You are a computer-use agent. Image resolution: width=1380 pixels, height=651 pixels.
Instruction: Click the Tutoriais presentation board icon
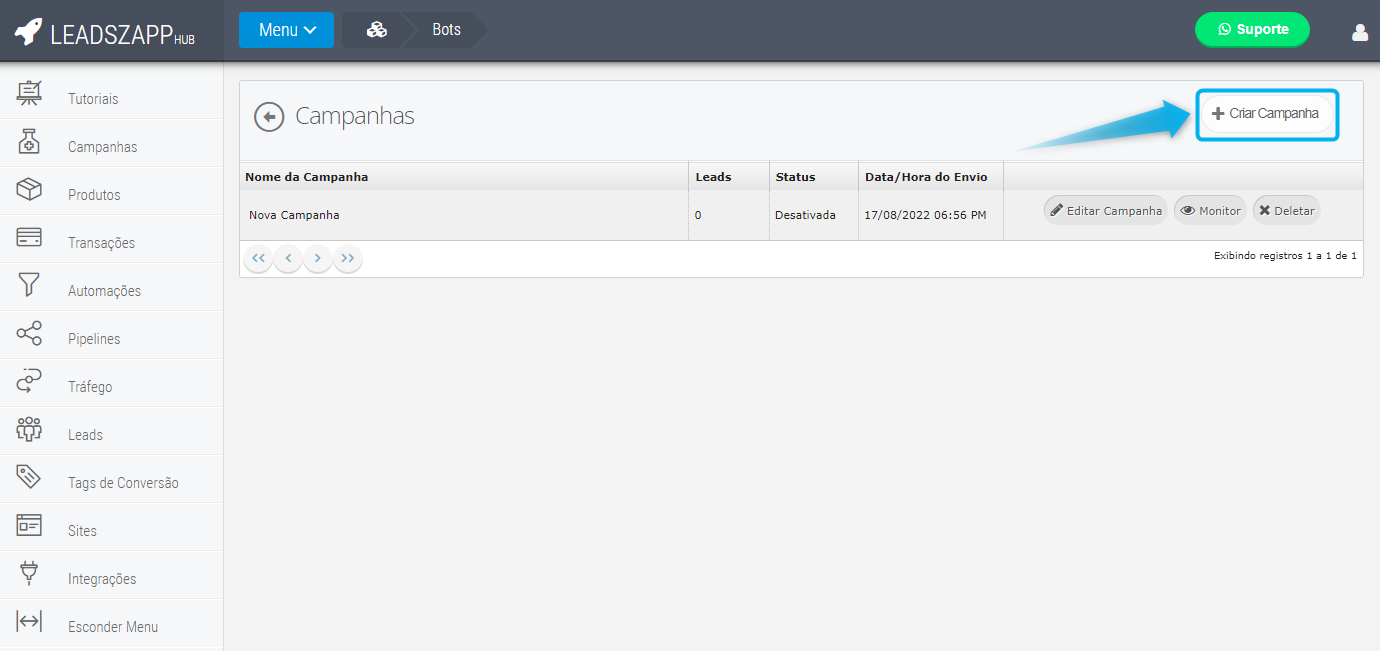(x=29, y=94)
